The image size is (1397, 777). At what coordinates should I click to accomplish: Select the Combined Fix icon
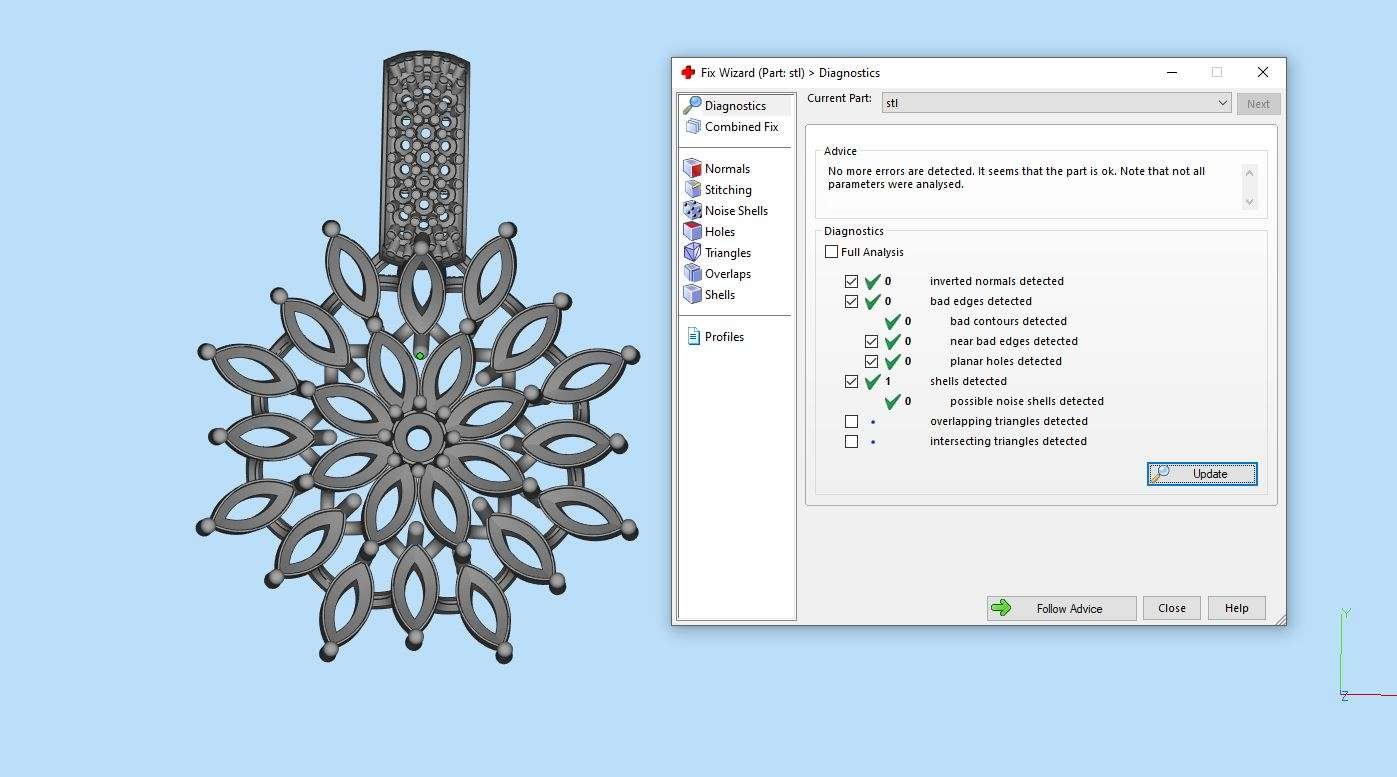coord(693,127)
